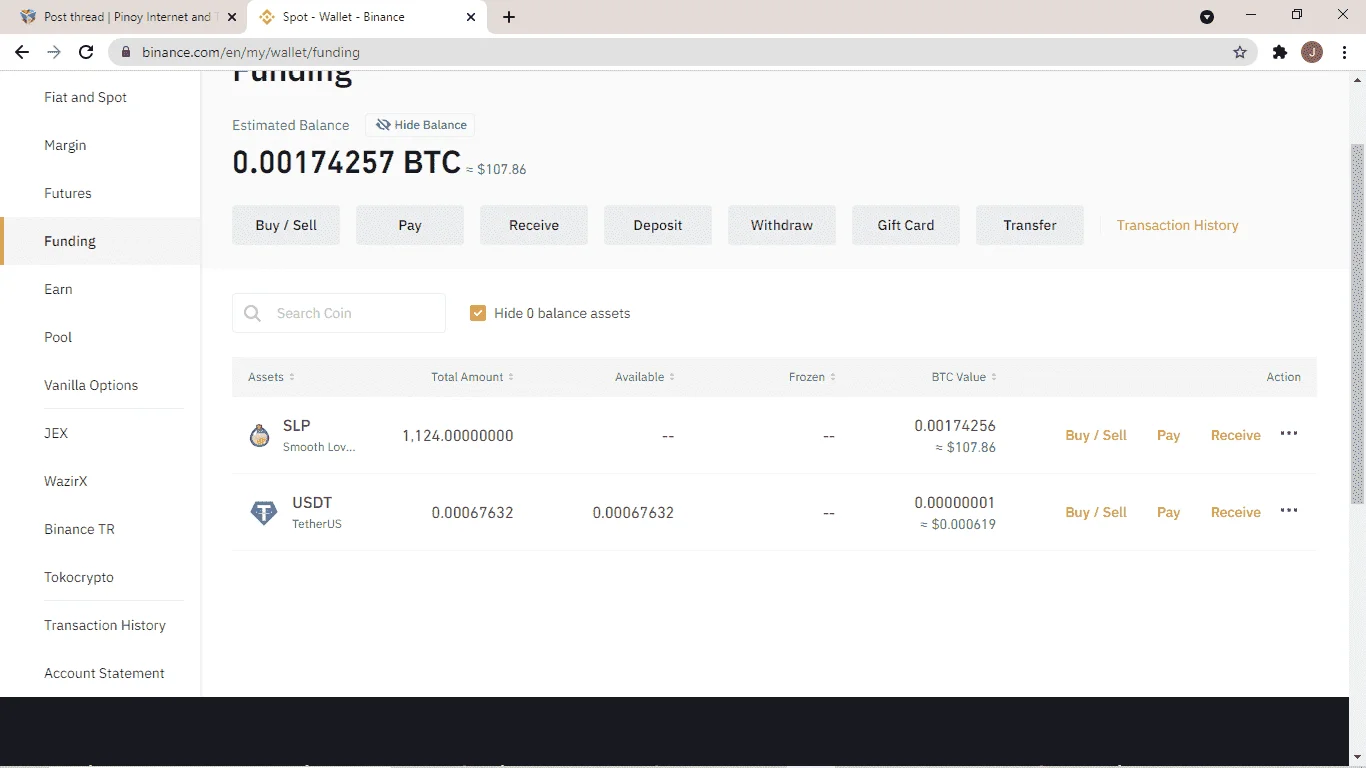The height and width of the screenshot is (768, 1366).
Task: Open more actions for the SLP row
Action: (1289, 434)
